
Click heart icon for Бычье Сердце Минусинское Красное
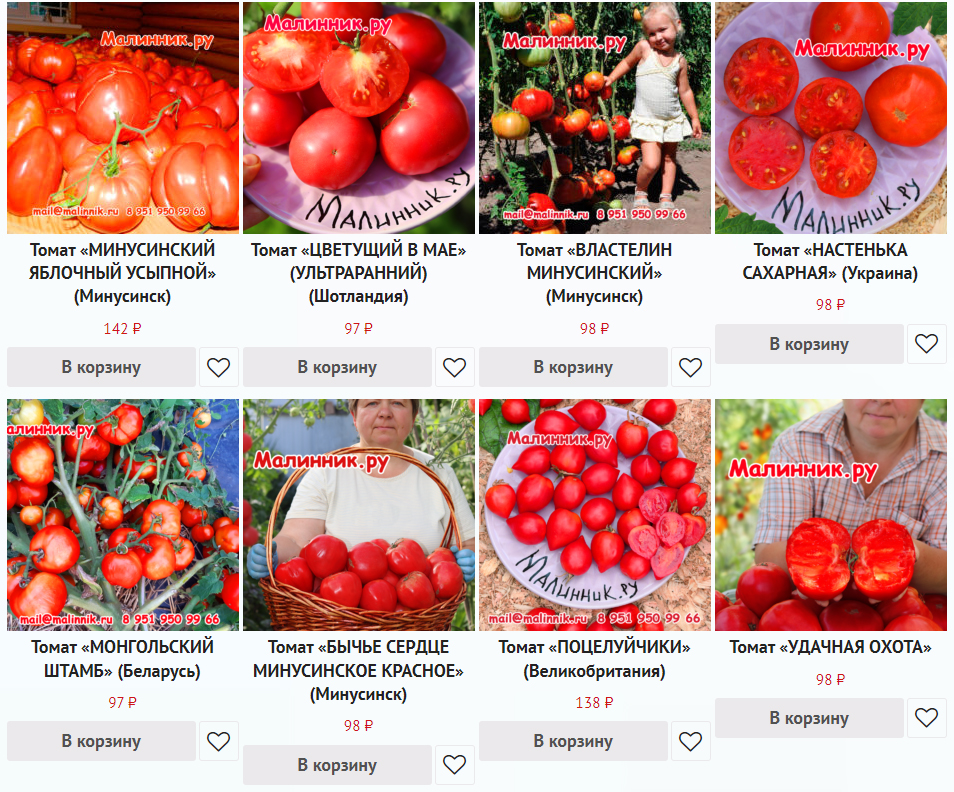454,765
